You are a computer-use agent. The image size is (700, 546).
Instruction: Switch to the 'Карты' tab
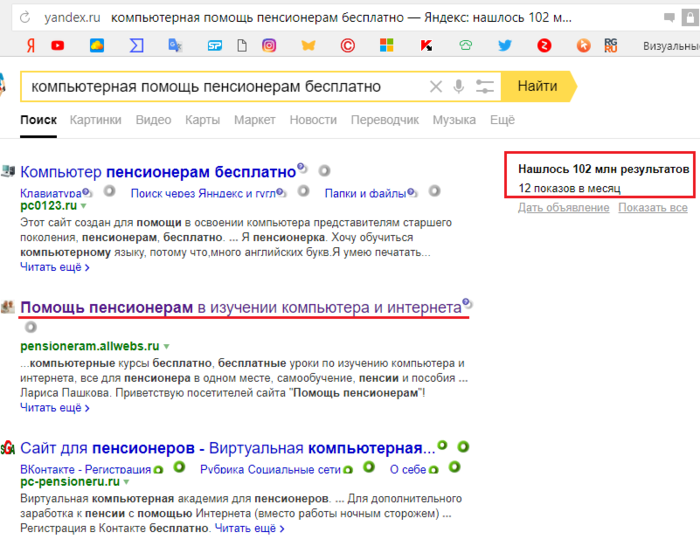click(203, 120)
